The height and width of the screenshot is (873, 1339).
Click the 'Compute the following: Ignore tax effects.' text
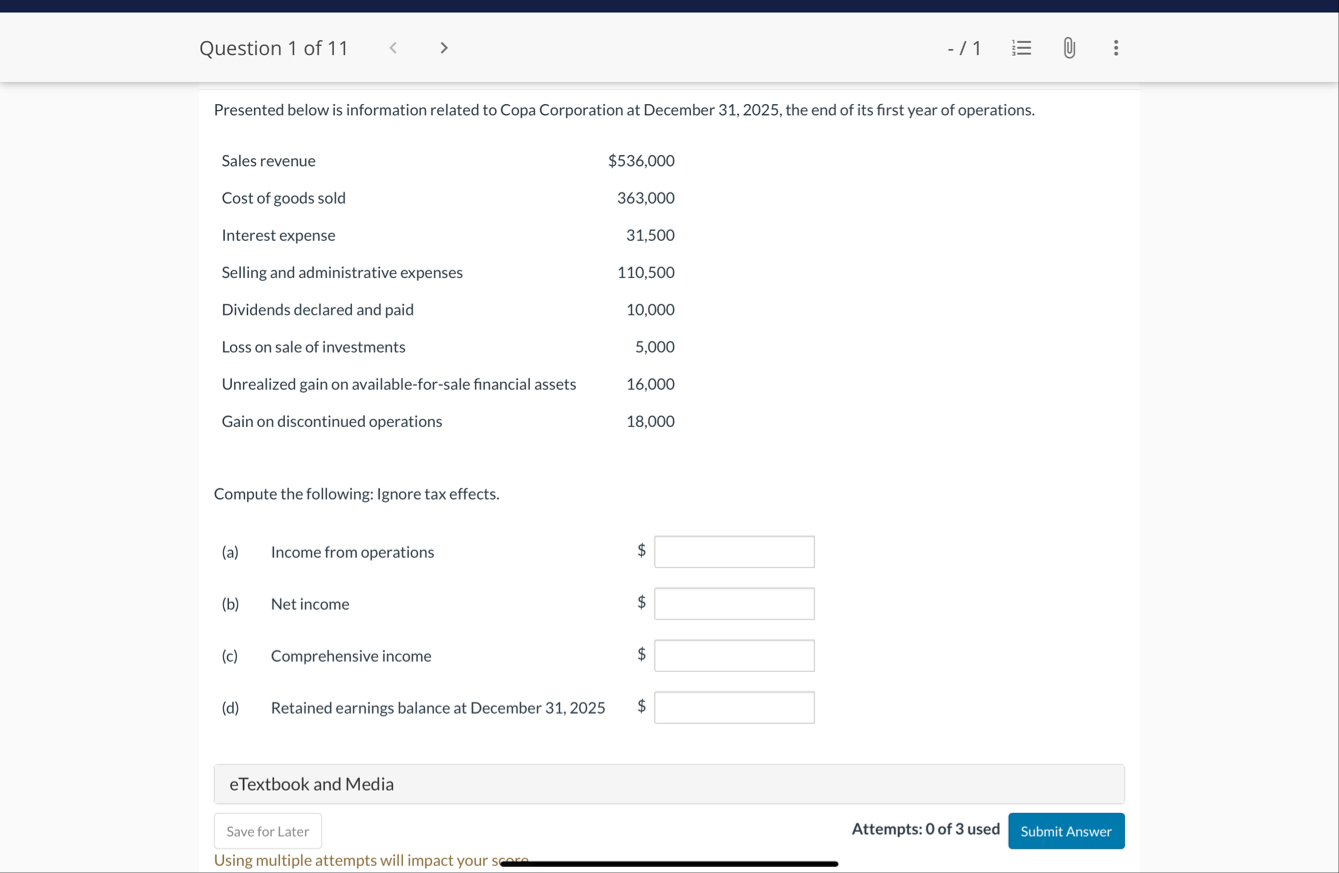[357, 494]
